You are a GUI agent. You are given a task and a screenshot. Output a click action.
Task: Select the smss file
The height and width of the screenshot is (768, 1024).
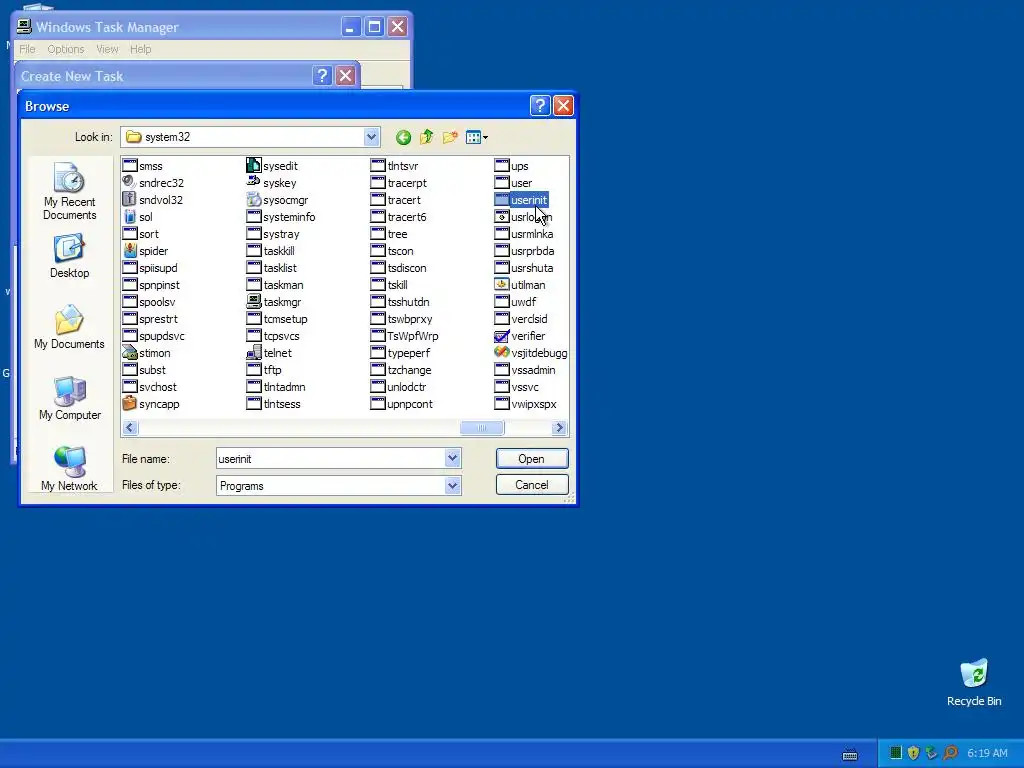142,166
